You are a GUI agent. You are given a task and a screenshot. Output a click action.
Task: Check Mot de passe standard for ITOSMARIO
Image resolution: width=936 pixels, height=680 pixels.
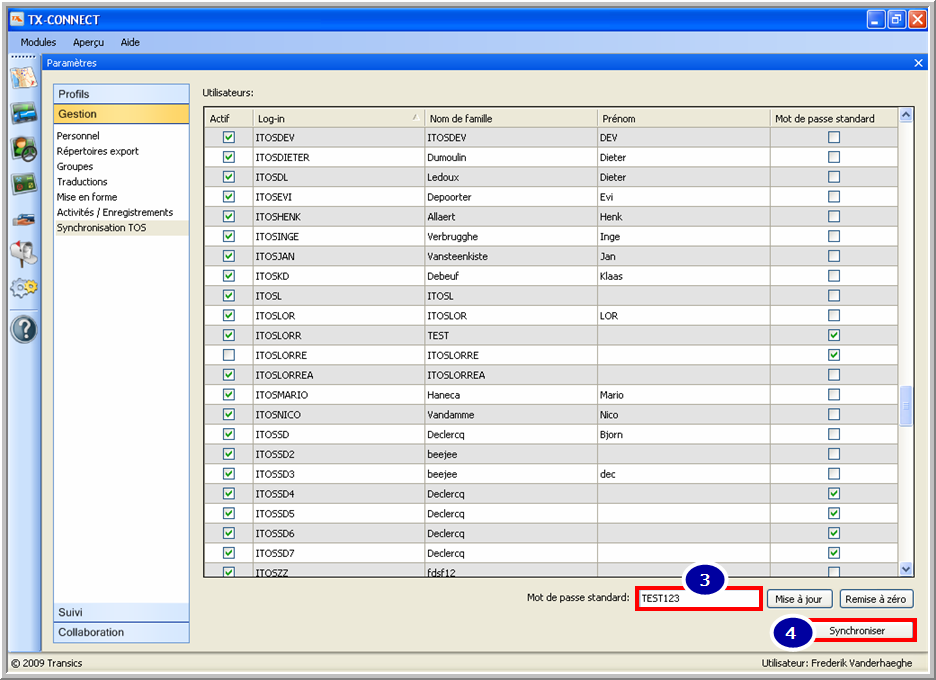(x=834, y=395)
